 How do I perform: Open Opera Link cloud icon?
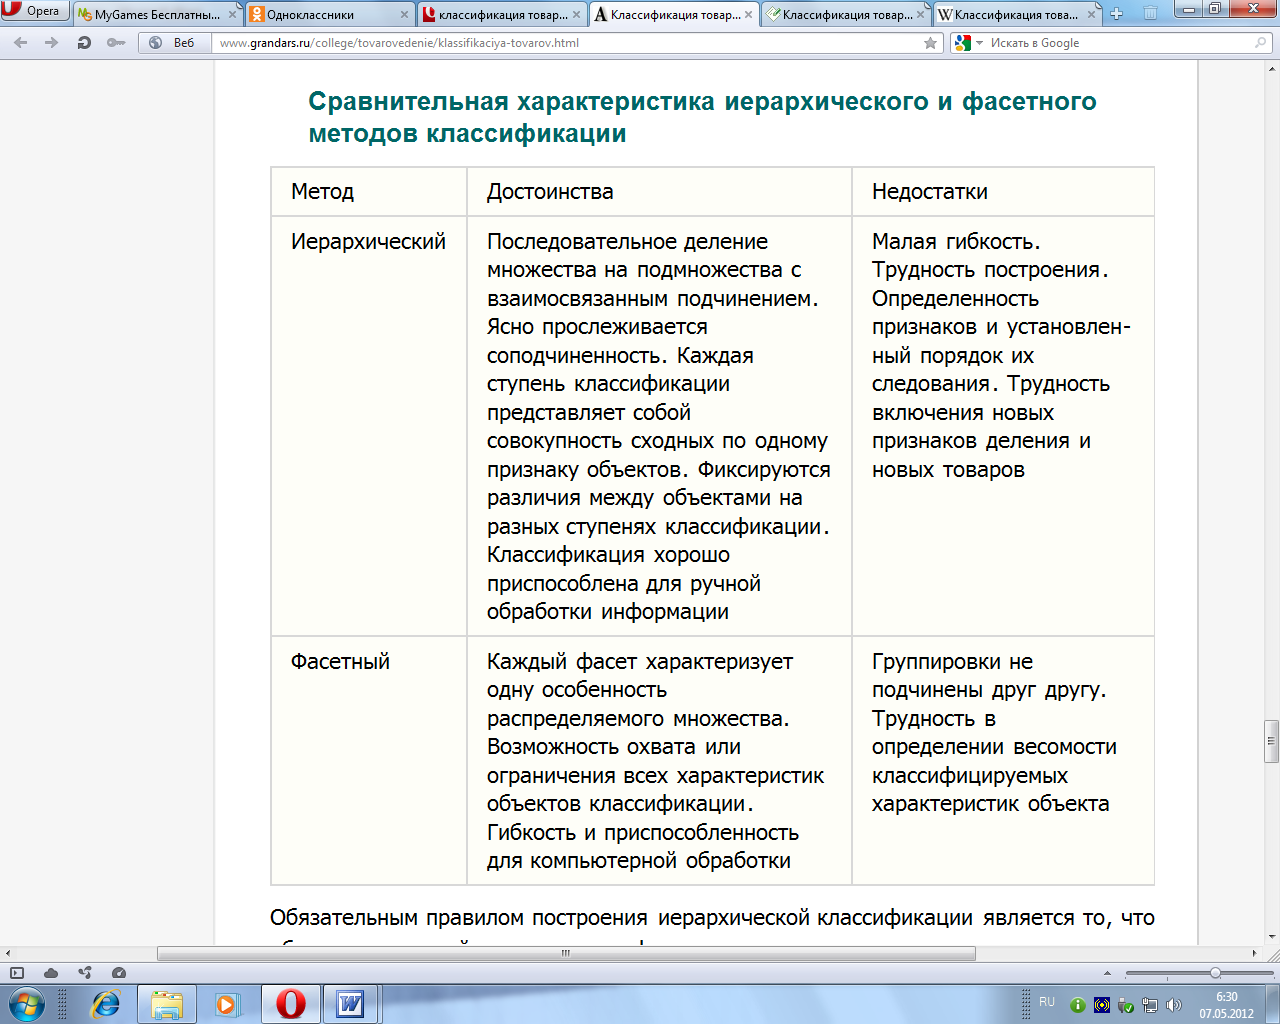click(x=51, y=973)
